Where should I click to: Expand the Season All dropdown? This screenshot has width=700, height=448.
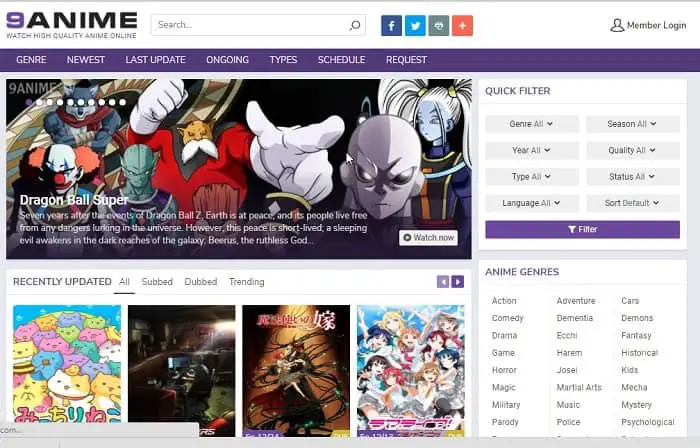[x=633, y=124]
